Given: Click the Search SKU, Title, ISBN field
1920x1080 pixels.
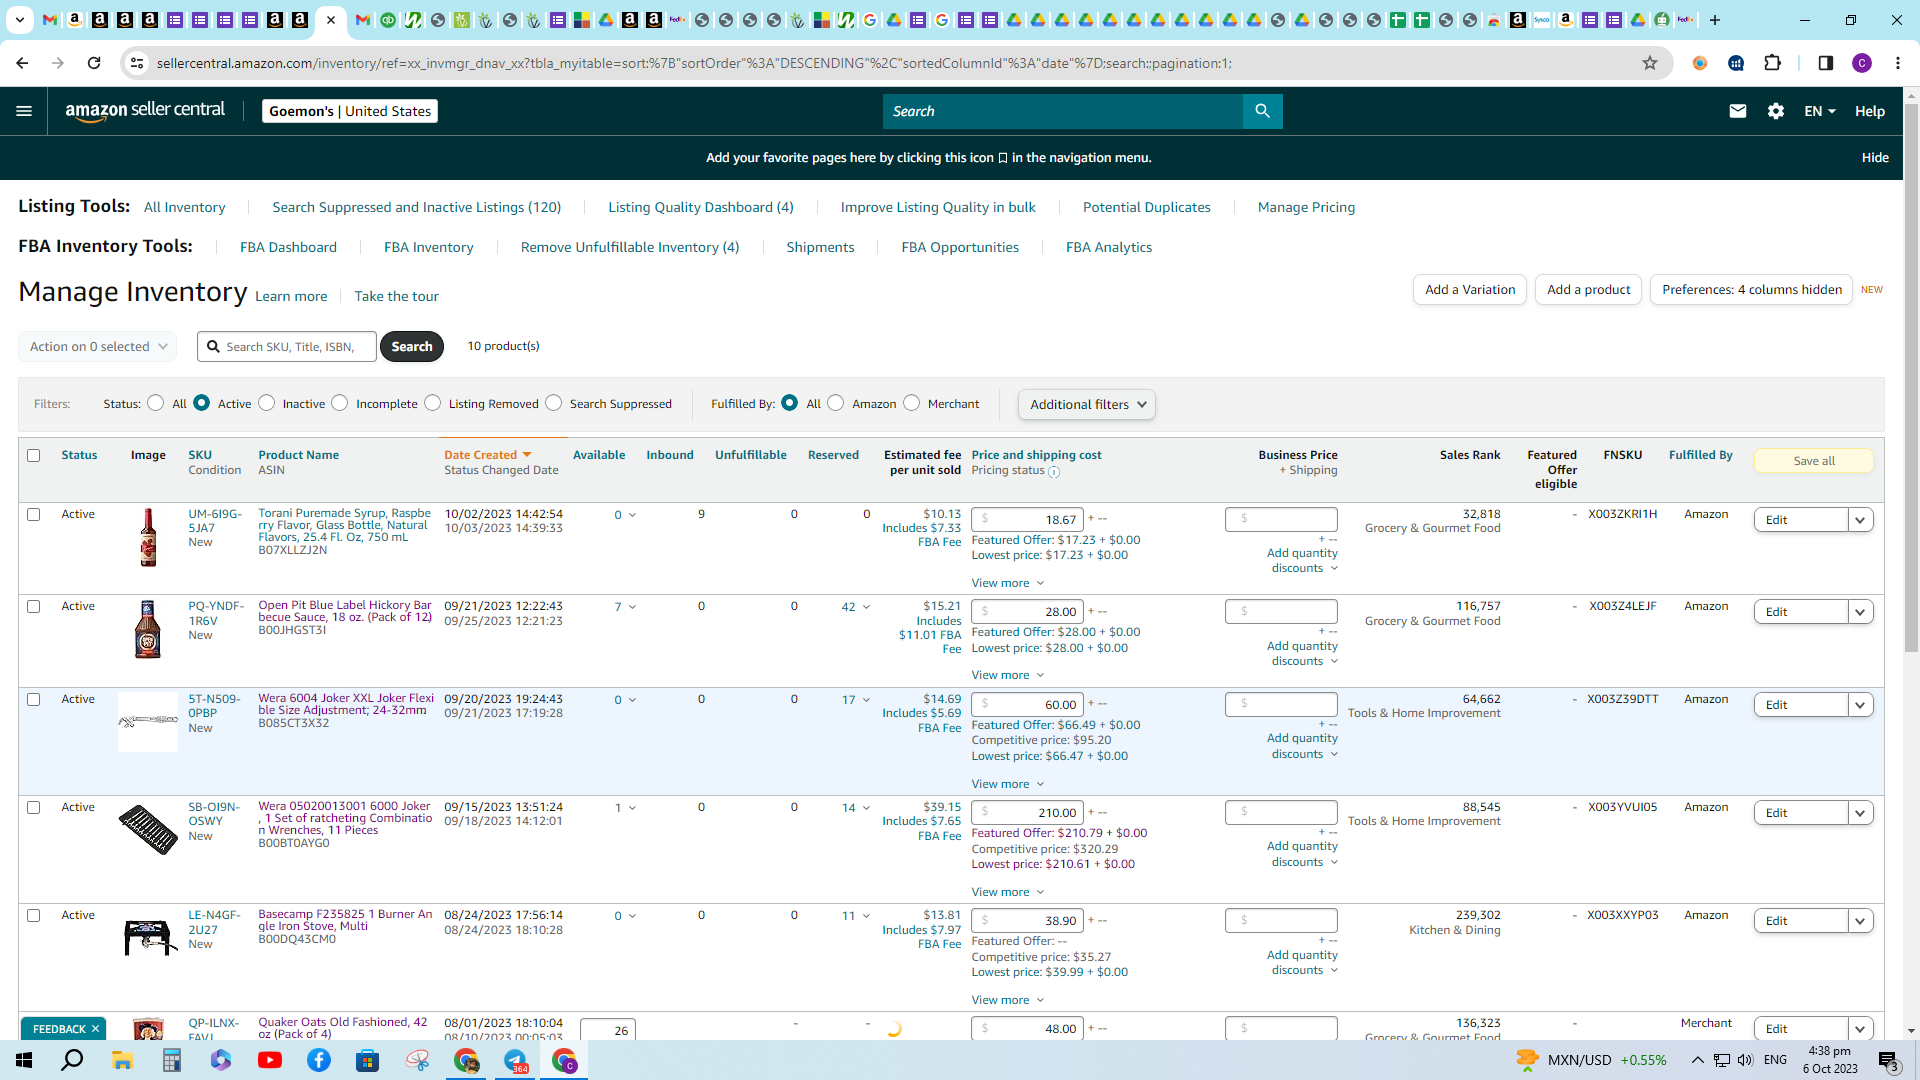Looking at the screenshot, I should tap(287, 347).
